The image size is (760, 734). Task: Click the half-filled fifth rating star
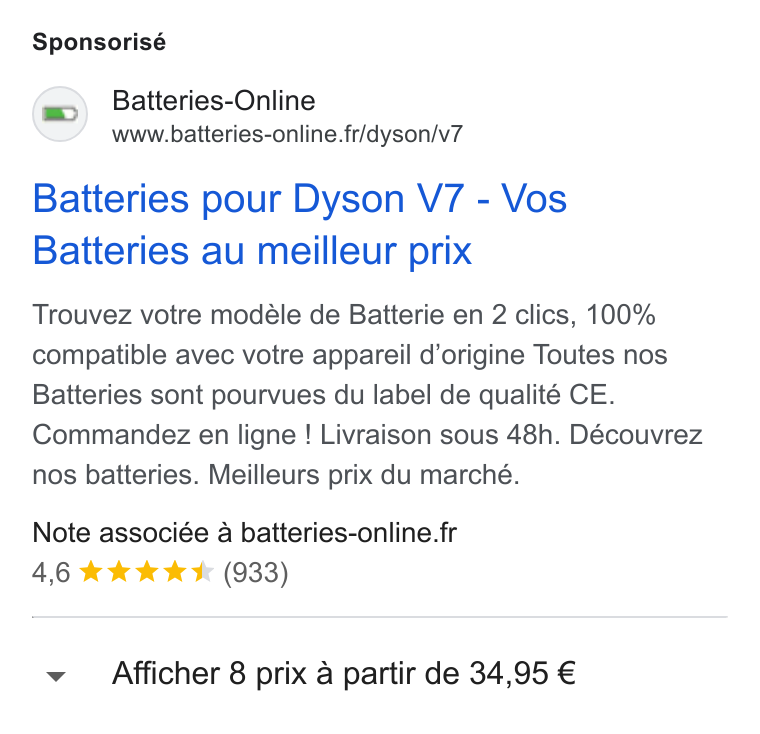pos(203,572)
